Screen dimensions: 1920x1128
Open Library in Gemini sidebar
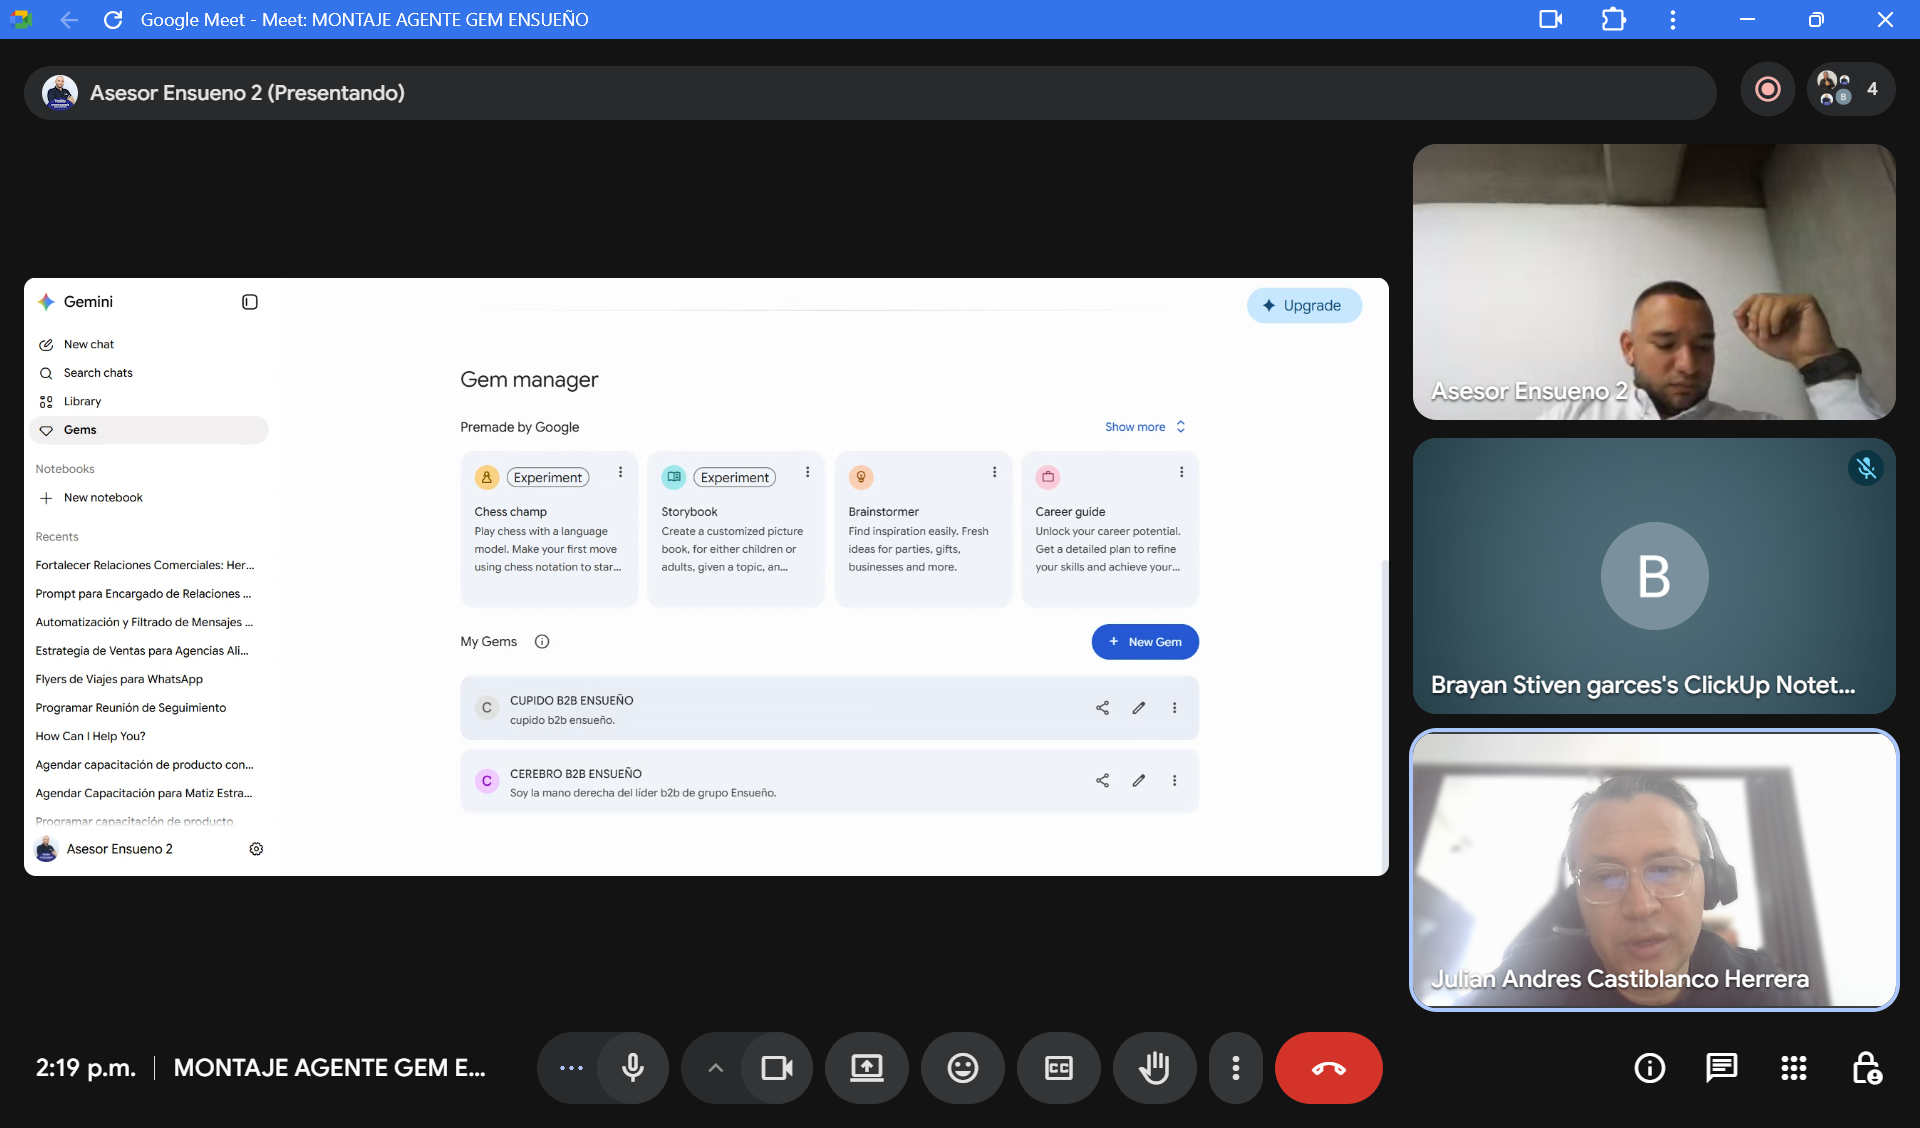pos(148,402)
